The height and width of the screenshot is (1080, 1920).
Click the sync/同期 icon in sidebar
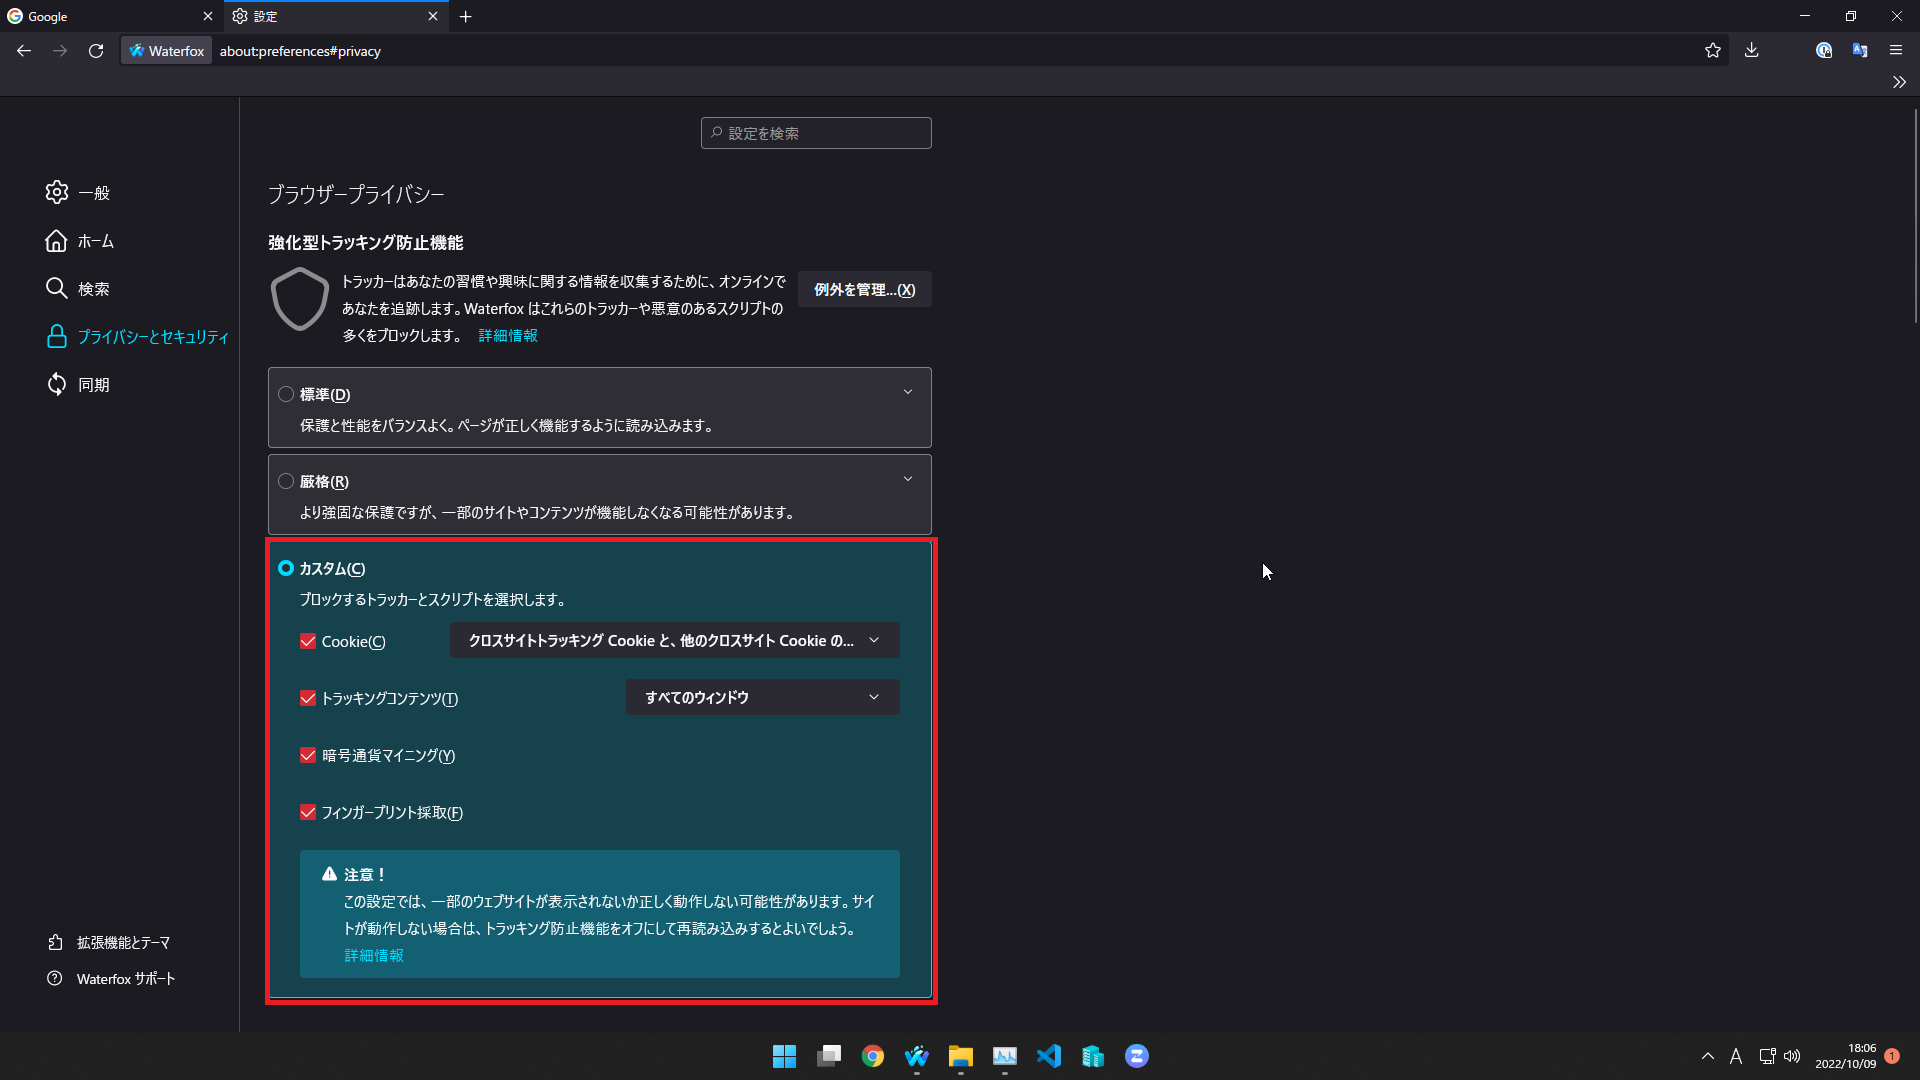[x=57, y=384]
